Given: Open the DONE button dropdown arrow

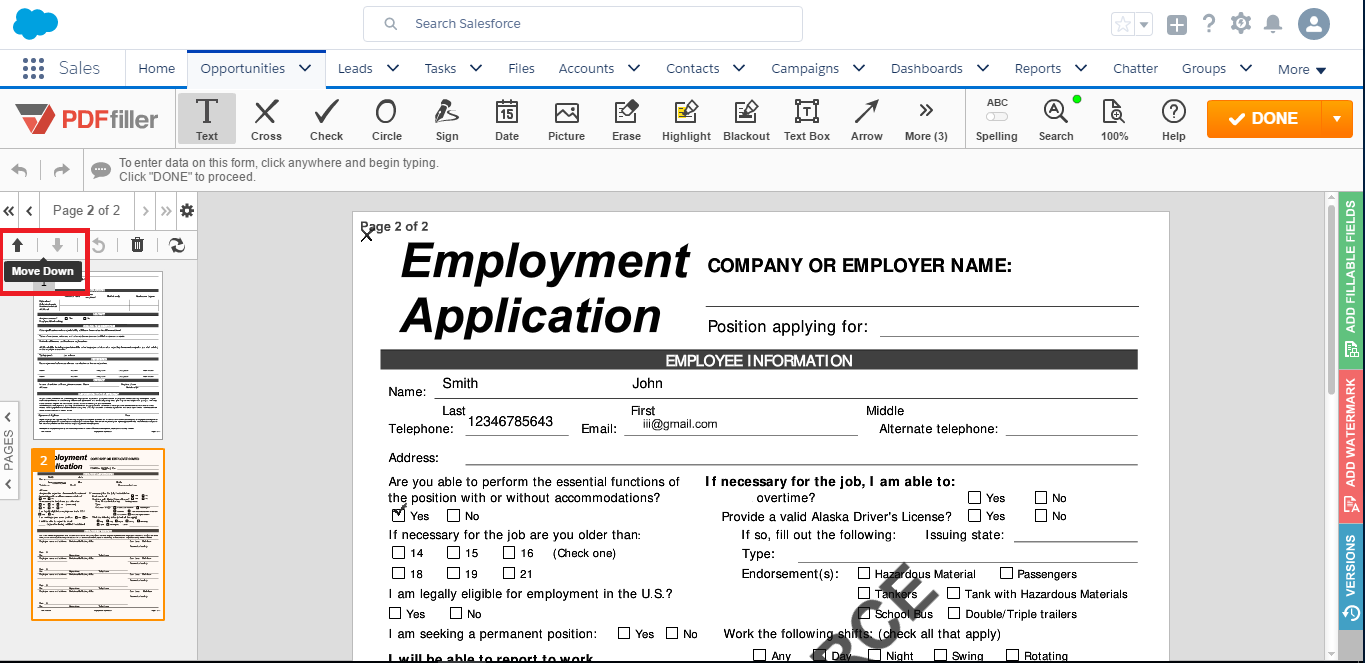Looking at the screenshot, I should click(x=1337, y=118).
